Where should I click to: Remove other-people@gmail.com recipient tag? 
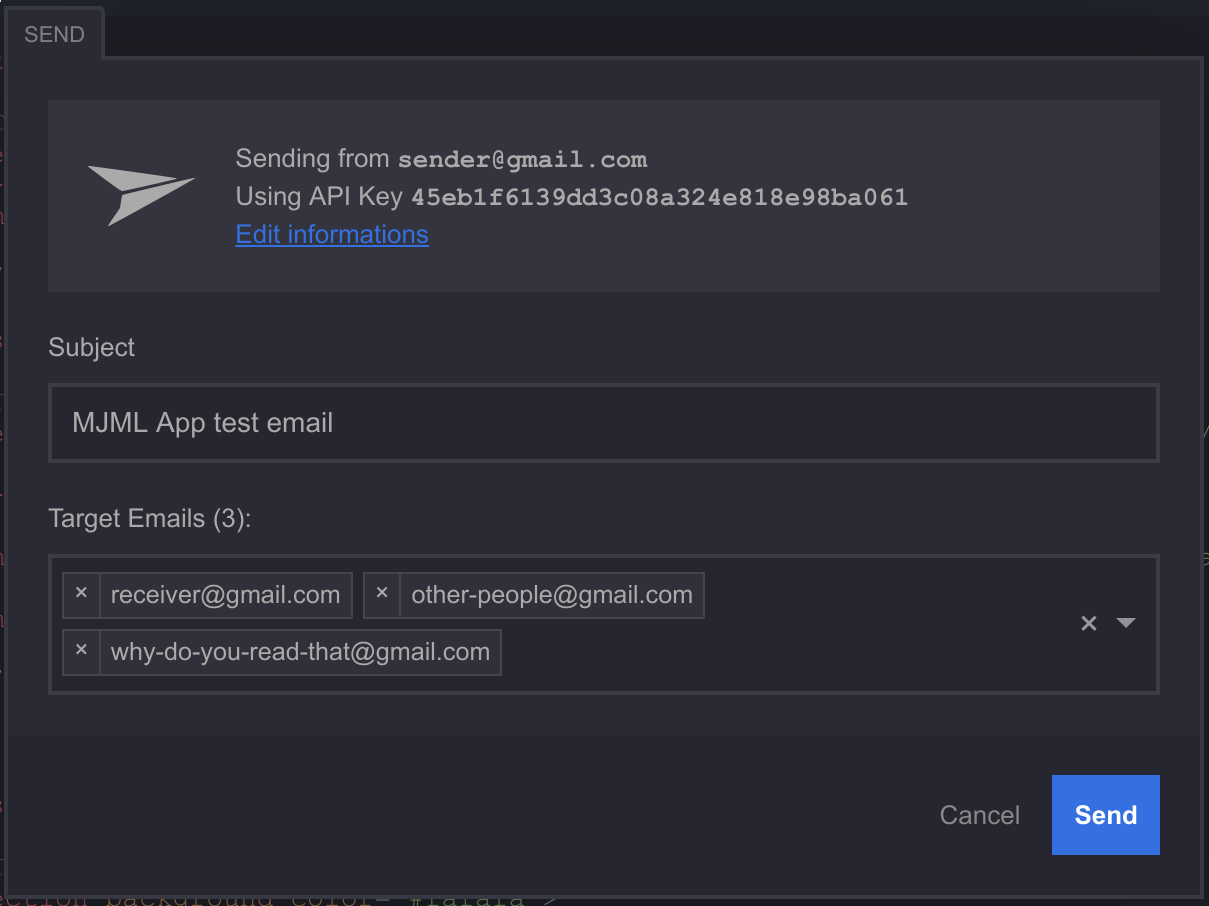[x=382, y=595]
